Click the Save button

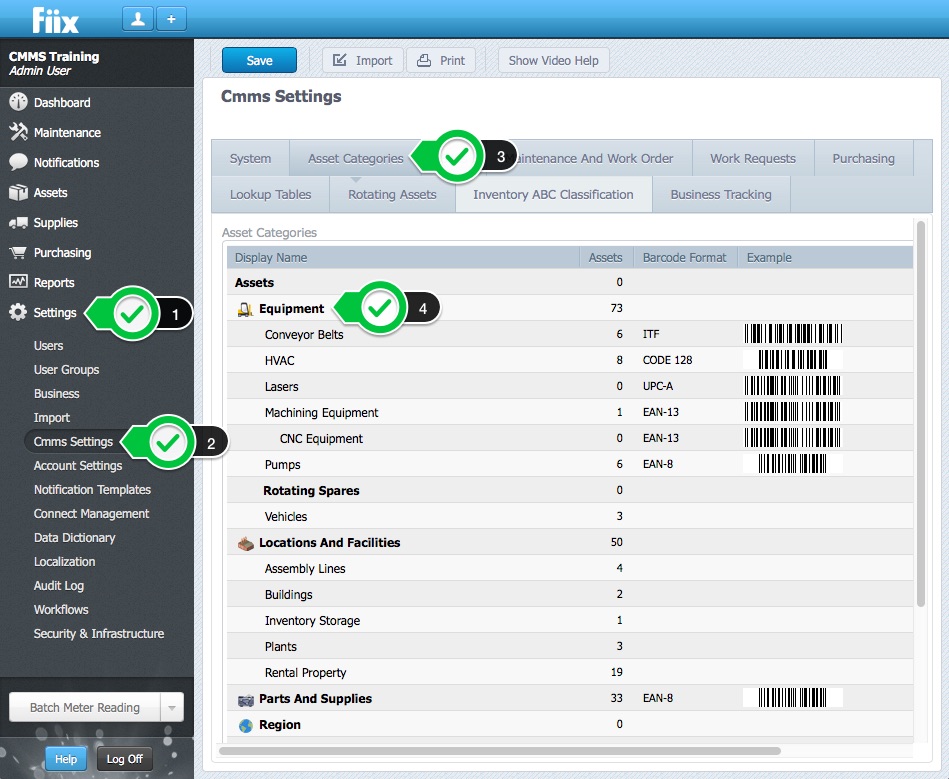259,61
